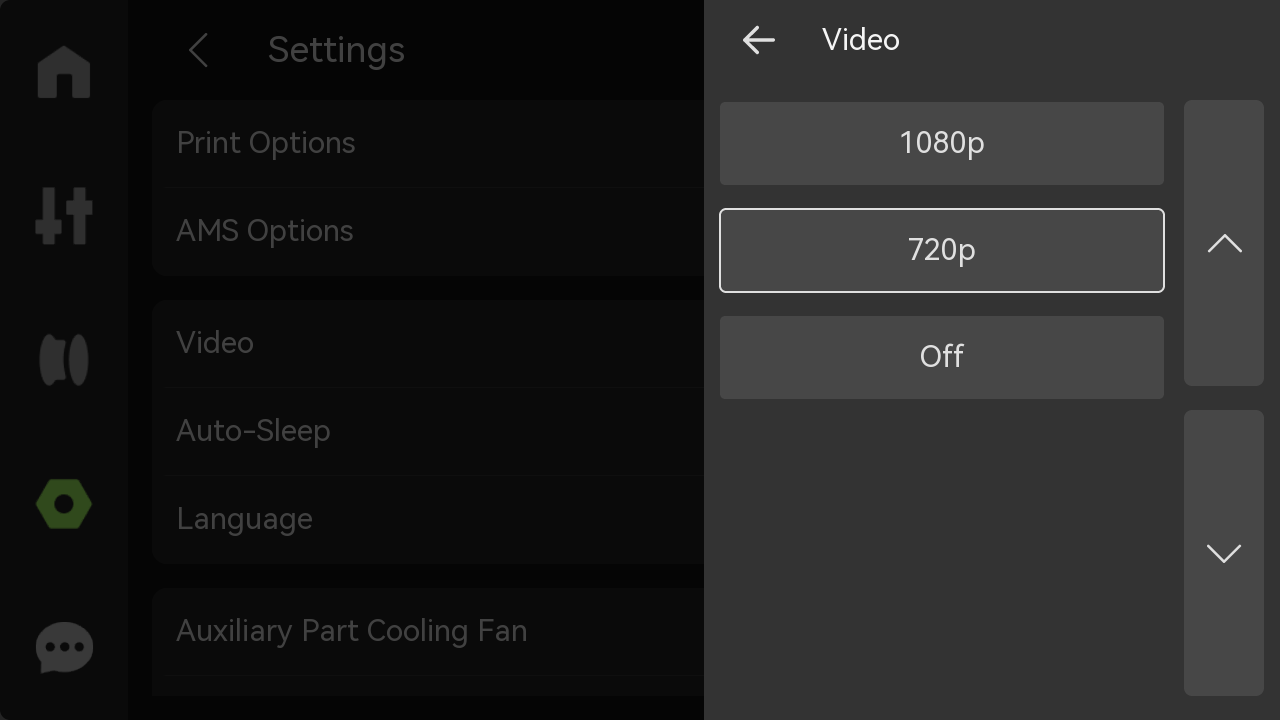Click the Video panel title text
The width and height of the screenshot is (1280, 720).
[x=861, y=40]
